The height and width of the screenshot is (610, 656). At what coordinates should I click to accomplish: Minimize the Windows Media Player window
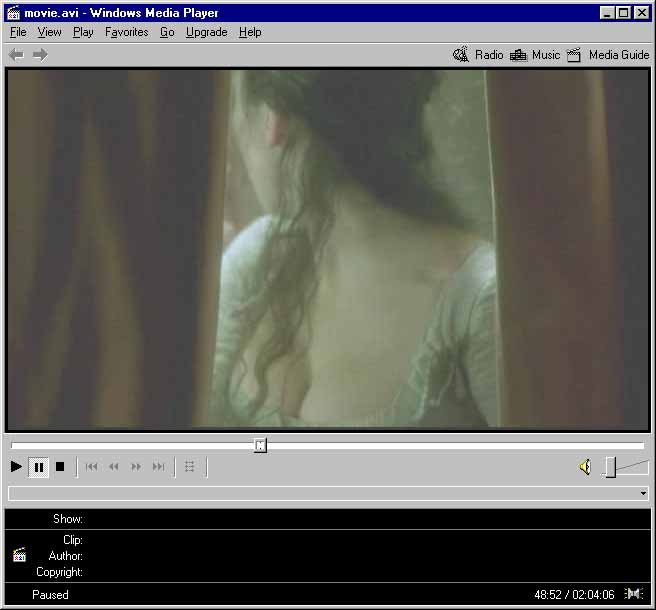coord(606,13)
